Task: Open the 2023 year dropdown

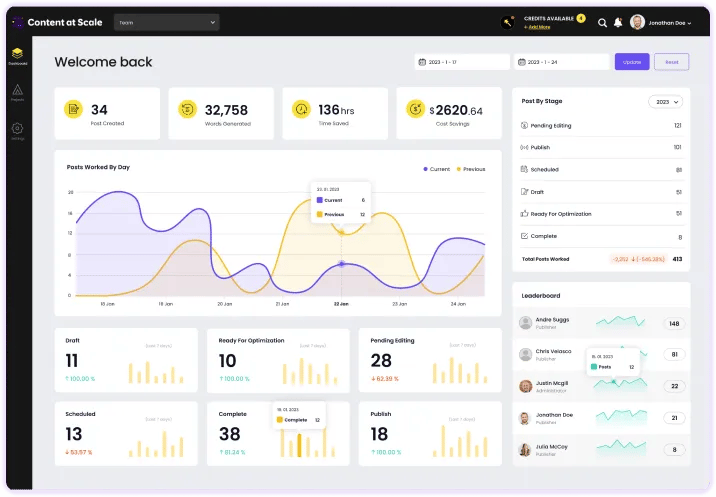Action: [666, 102]
